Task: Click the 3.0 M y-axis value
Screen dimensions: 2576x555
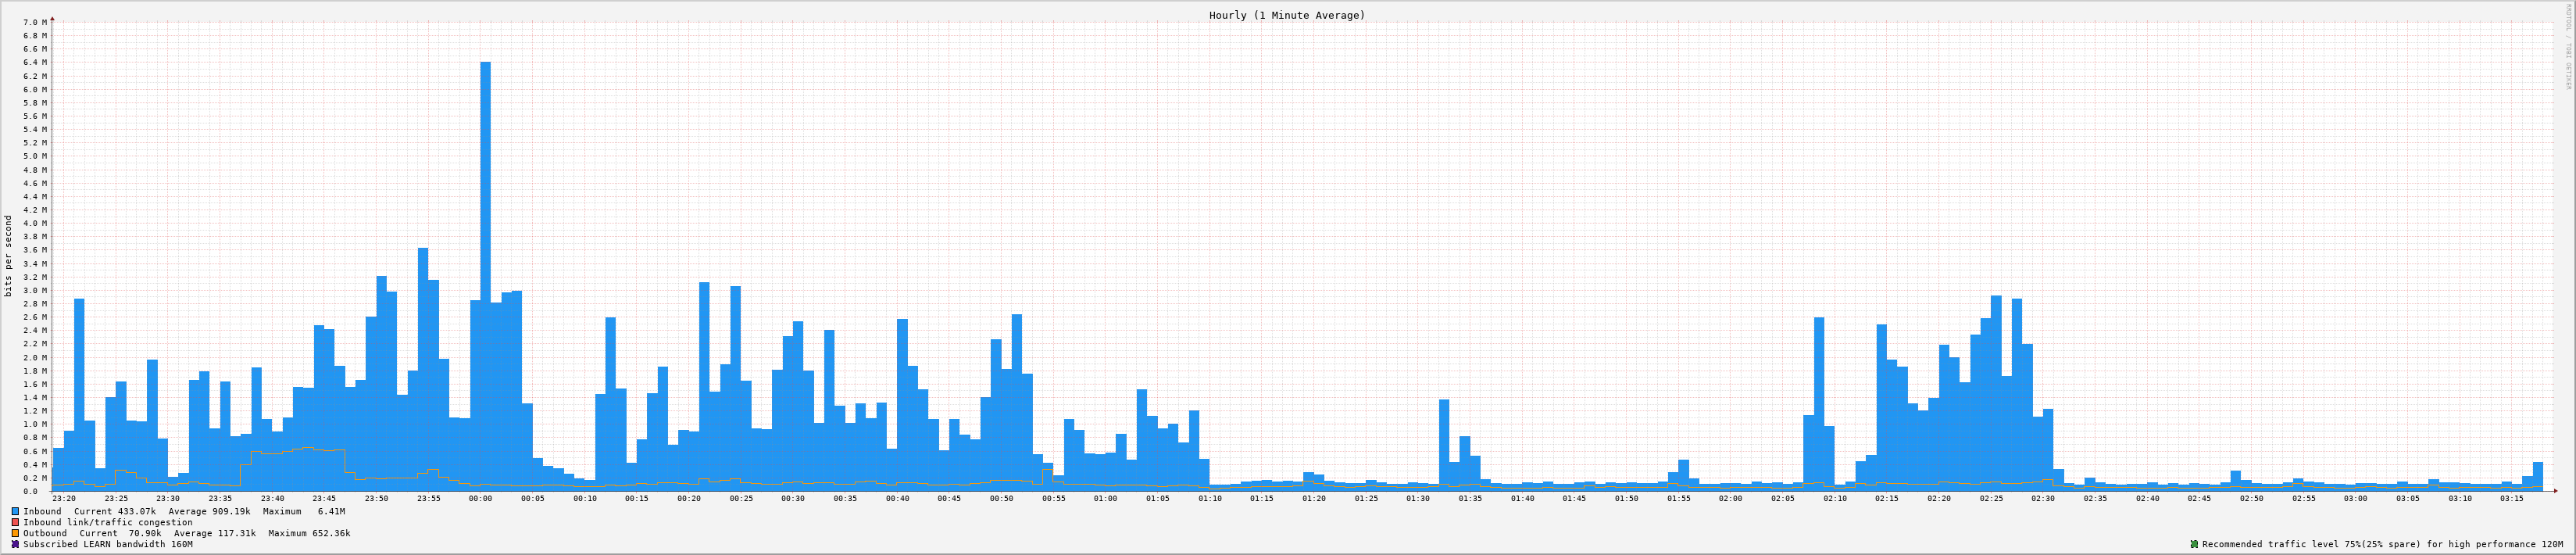Action: [x=34, y=291]
